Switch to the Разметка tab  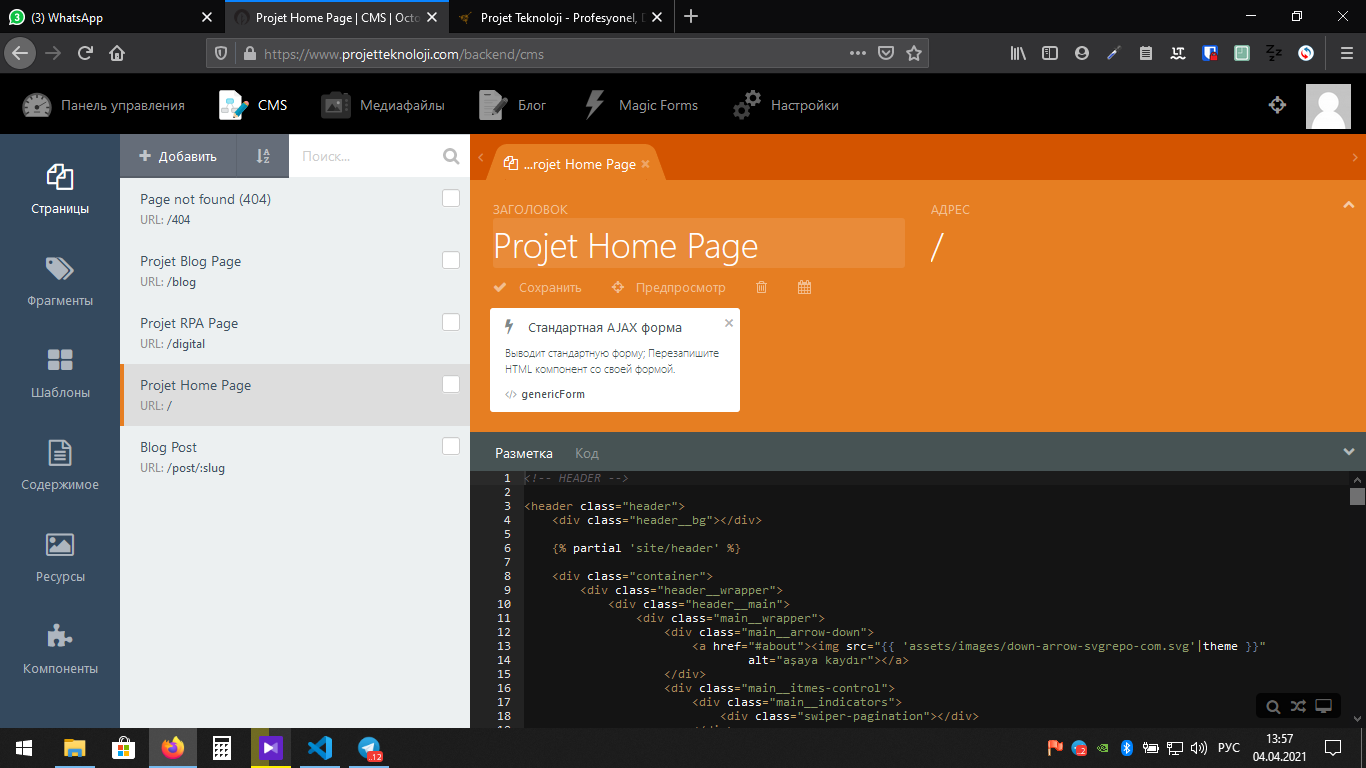tap(524, 453)
